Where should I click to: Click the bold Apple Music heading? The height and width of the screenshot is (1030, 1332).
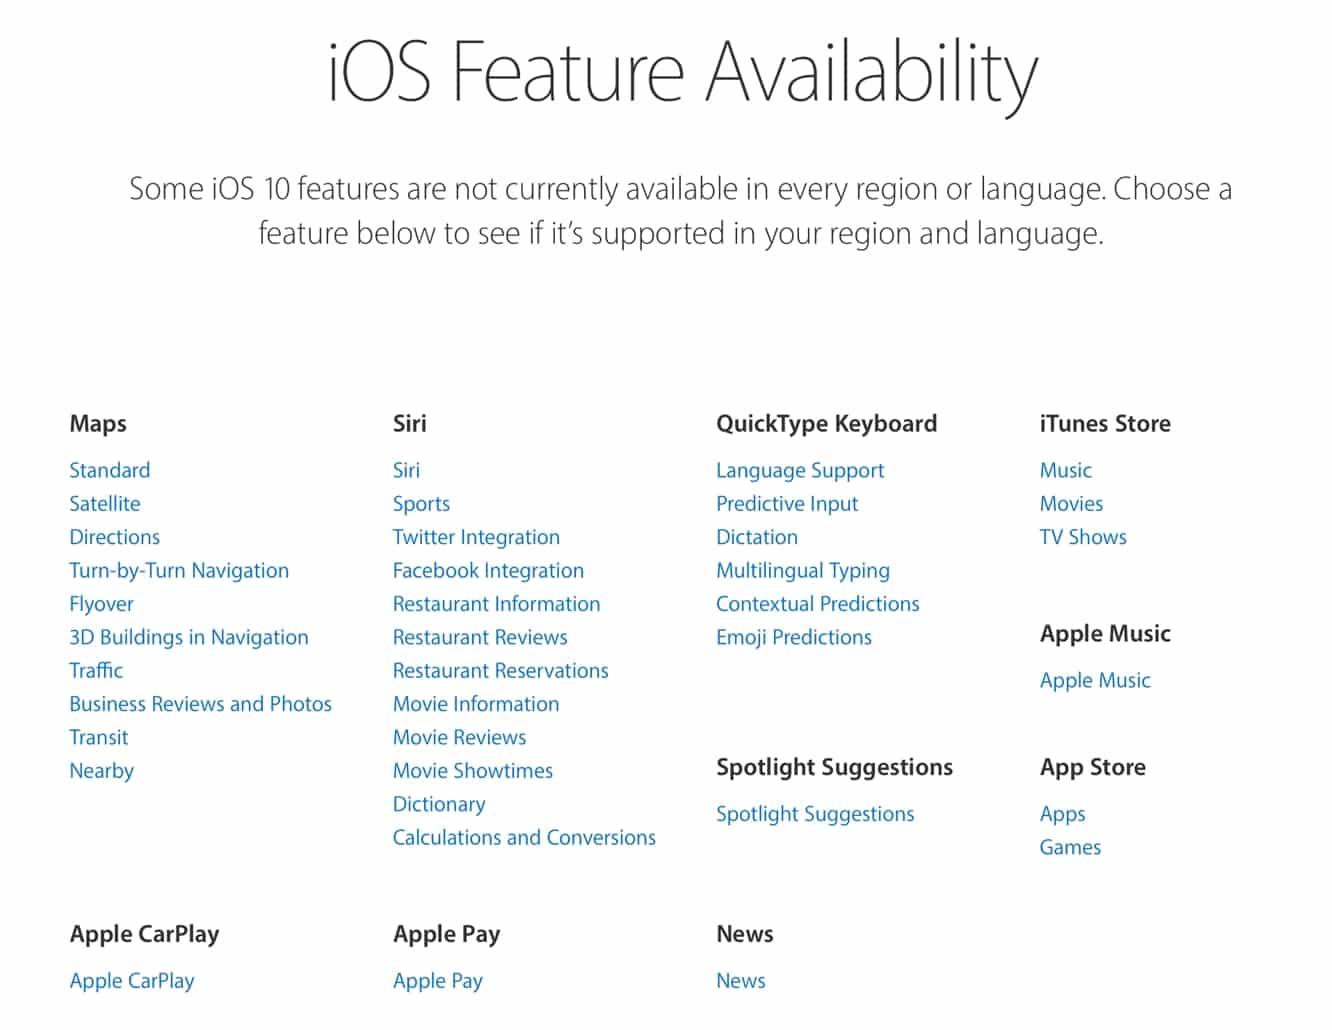1105,634
